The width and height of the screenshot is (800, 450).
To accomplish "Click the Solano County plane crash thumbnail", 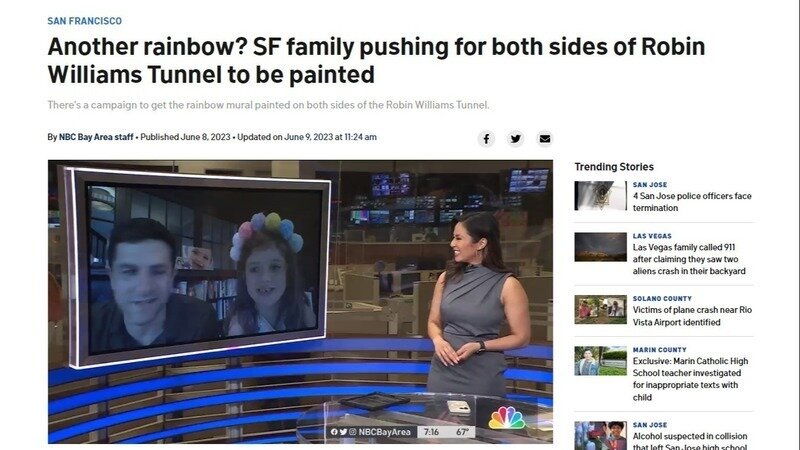I will tap(601, 310).
